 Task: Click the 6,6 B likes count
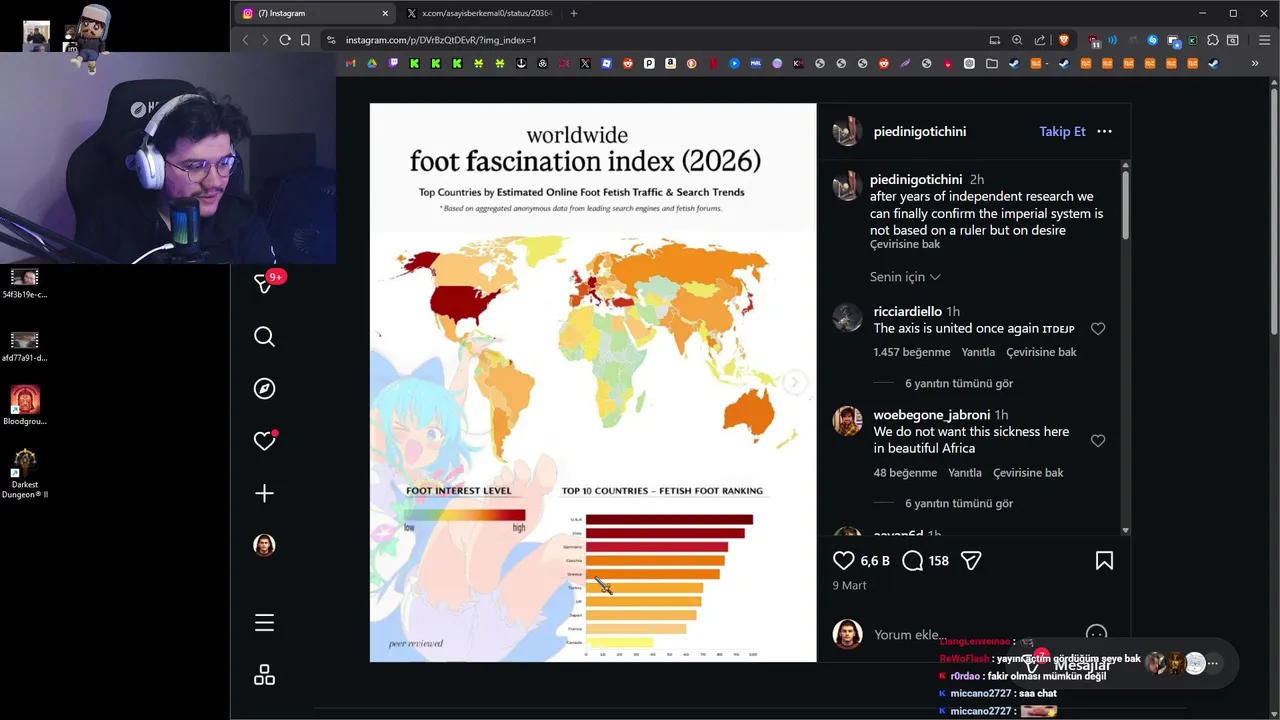pos(875,561)
